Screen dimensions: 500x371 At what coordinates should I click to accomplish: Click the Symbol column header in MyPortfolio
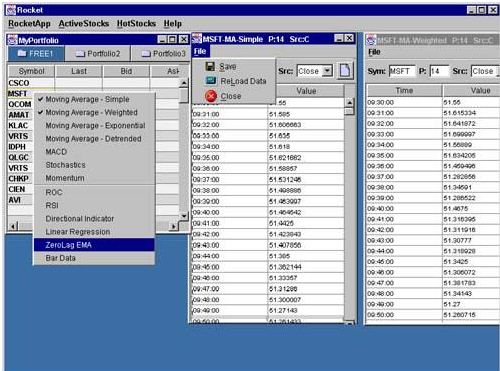click(31, 71)
